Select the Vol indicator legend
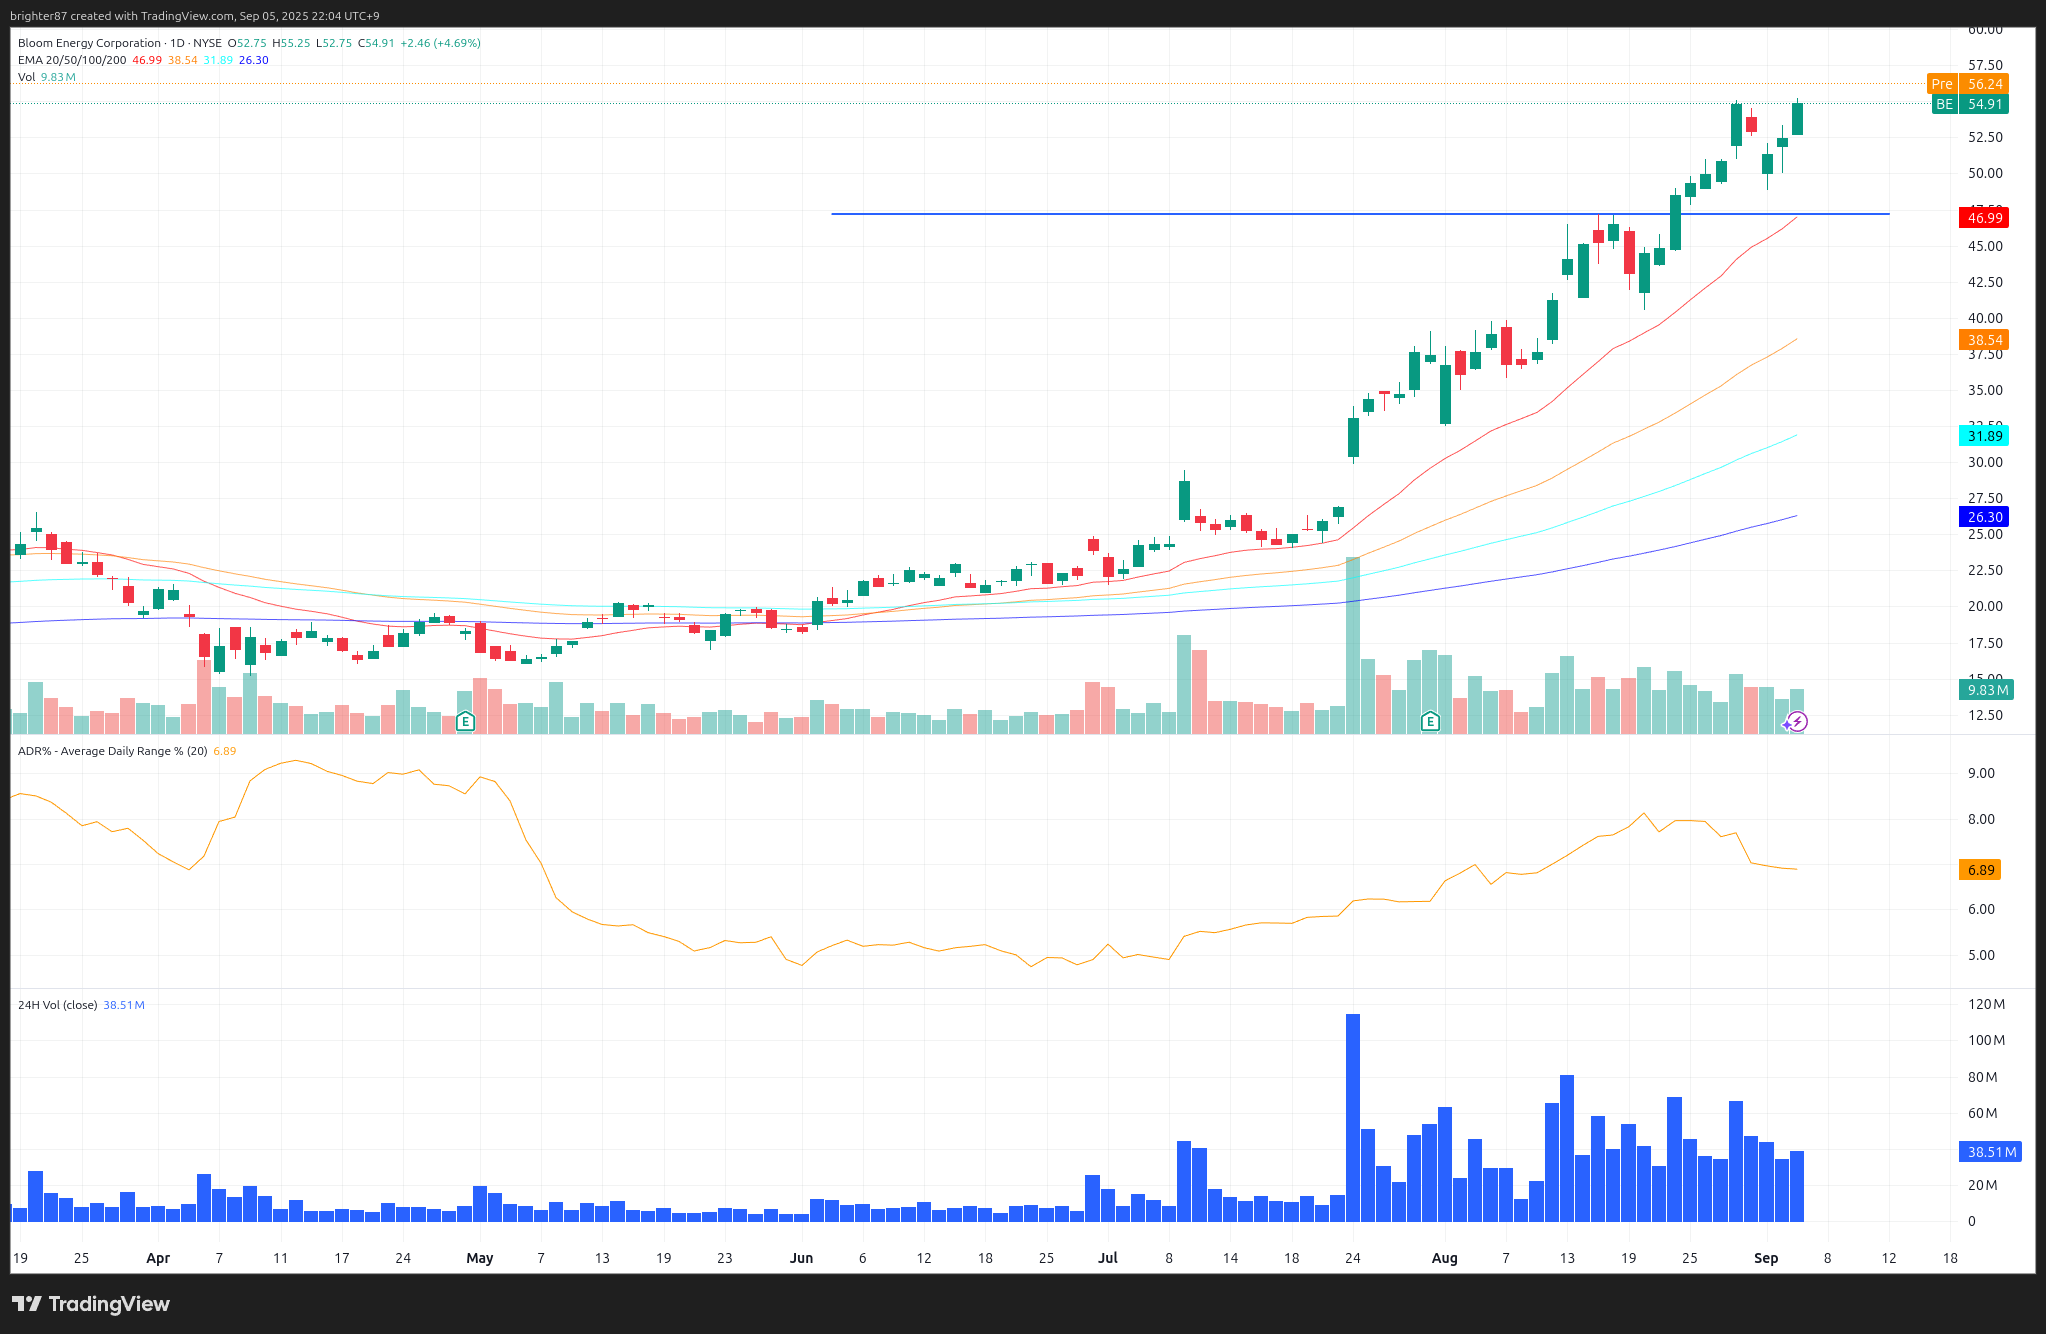The width and height of the screenshot is (2046, 1334). [x=26, y=77]
